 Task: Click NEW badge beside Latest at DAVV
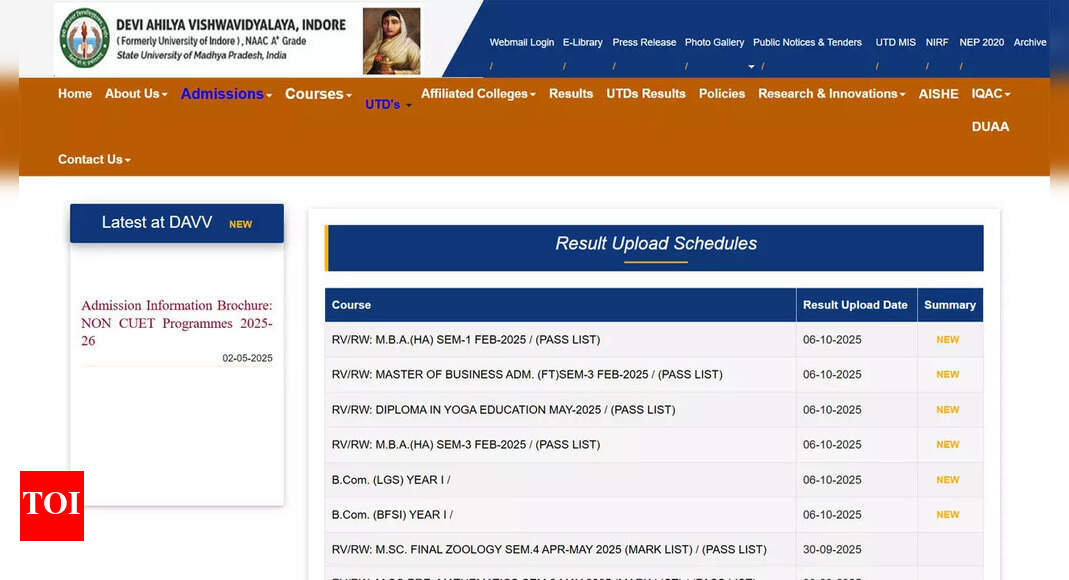[x=240, y=225]
